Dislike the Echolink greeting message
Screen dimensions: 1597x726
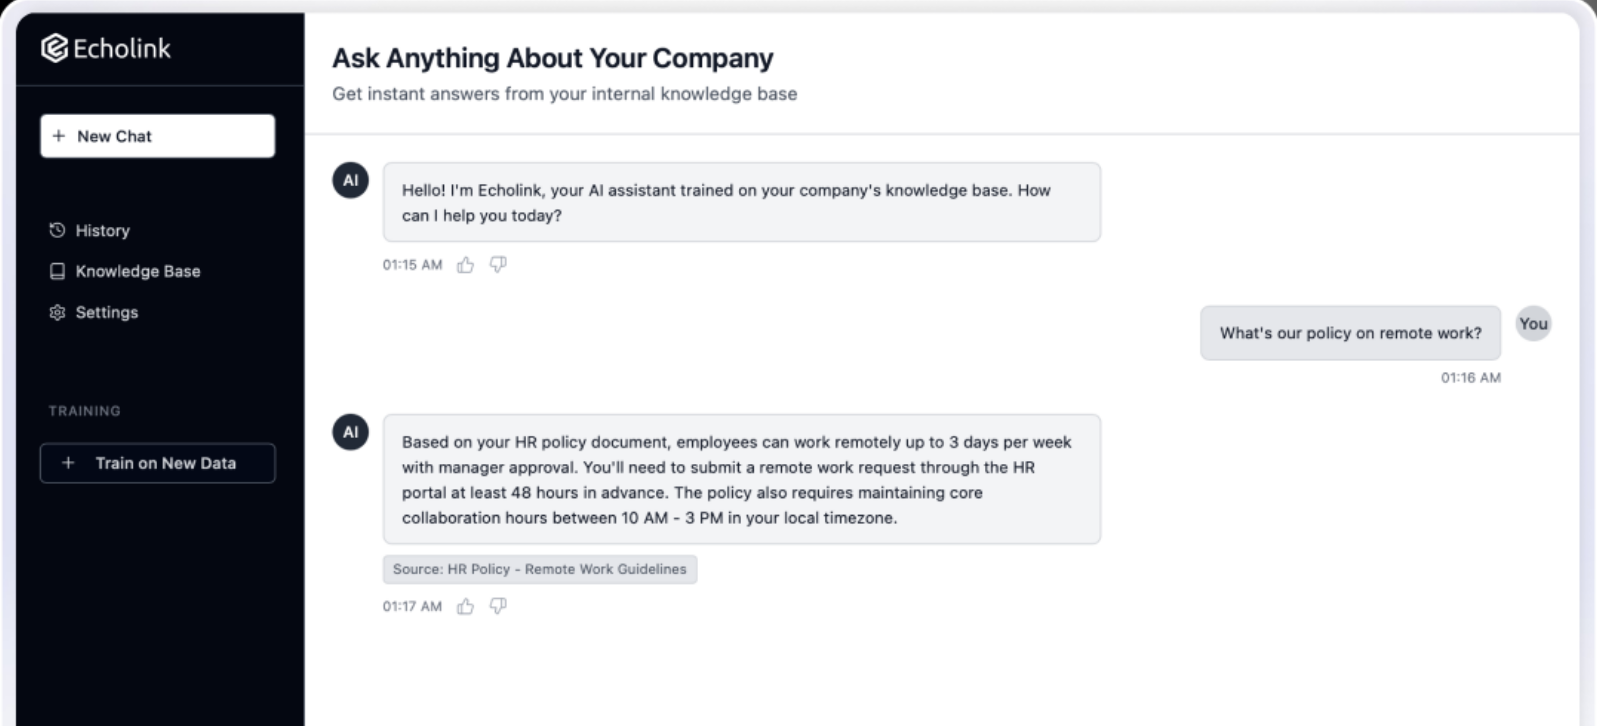pos(498,265)
